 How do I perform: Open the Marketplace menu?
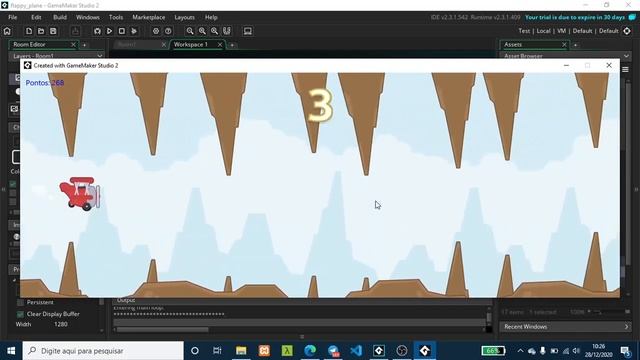pos(149,17)
